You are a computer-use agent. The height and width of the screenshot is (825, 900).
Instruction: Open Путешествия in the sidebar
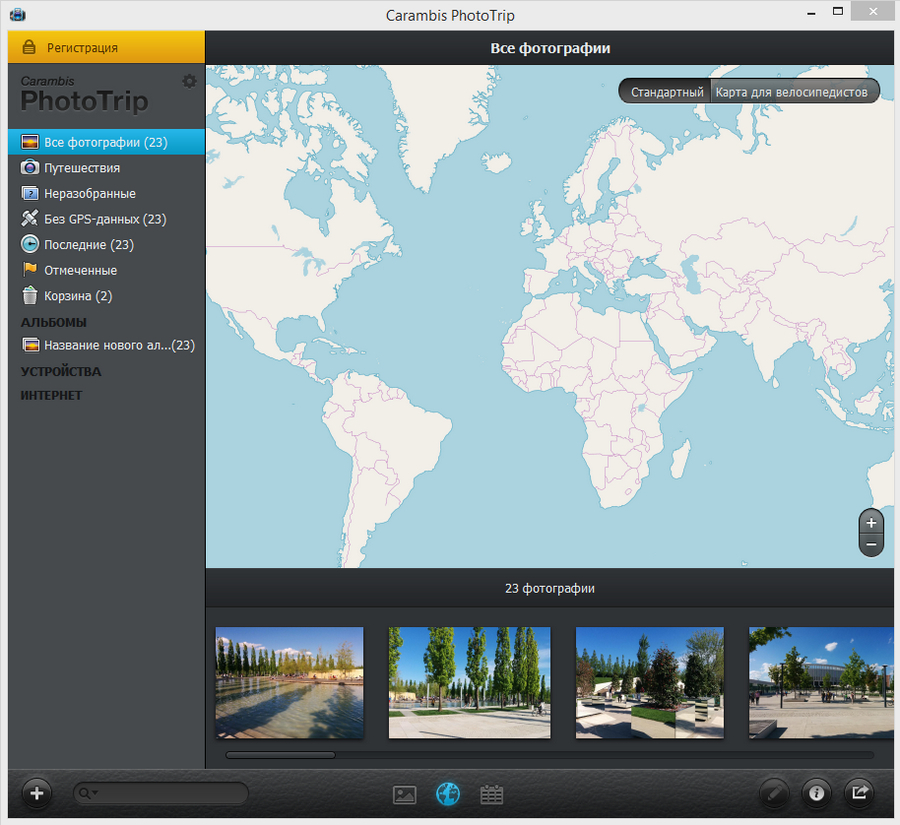point(82,168)
